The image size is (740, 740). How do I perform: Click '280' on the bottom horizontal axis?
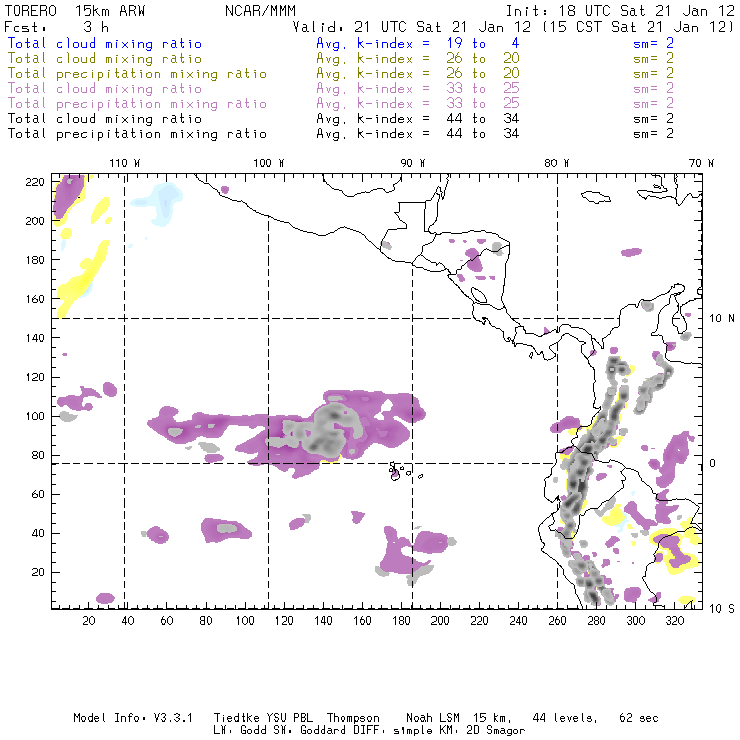point(597,621)
